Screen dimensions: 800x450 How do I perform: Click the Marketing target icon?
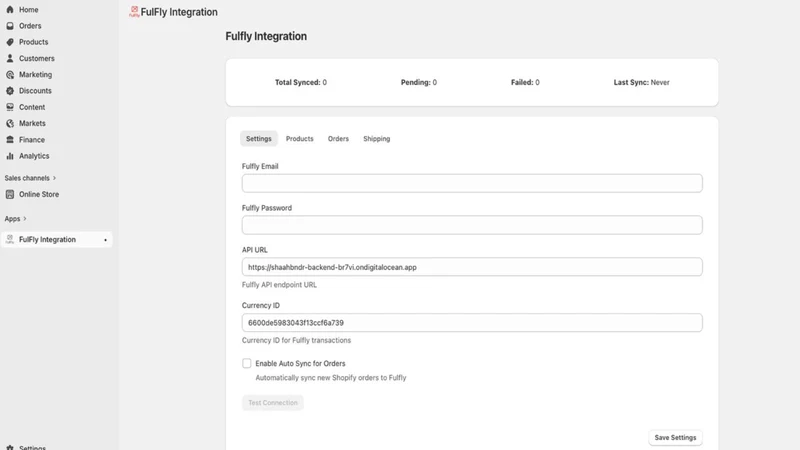point(10,75)
